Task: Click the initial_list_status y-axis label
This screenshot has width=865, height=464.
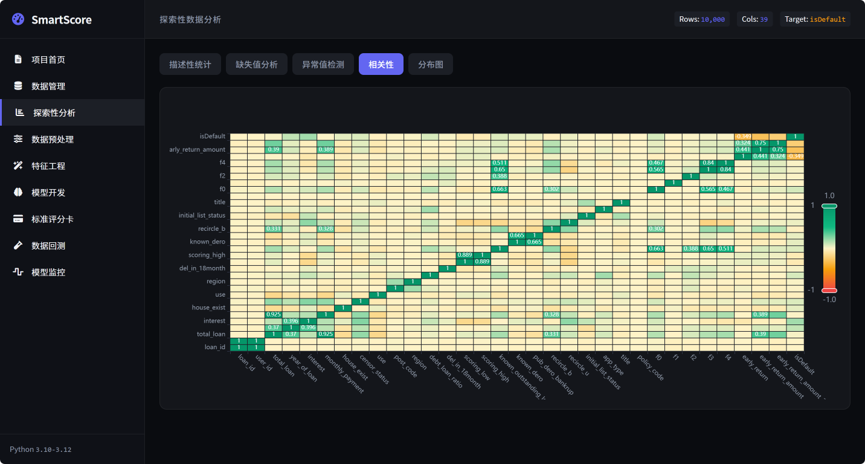Action: [202, 215]
